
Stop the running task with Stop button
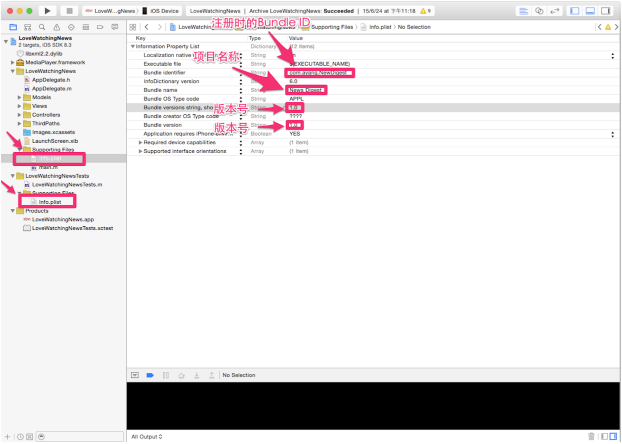pyautogui.click(x=69, y=11)
